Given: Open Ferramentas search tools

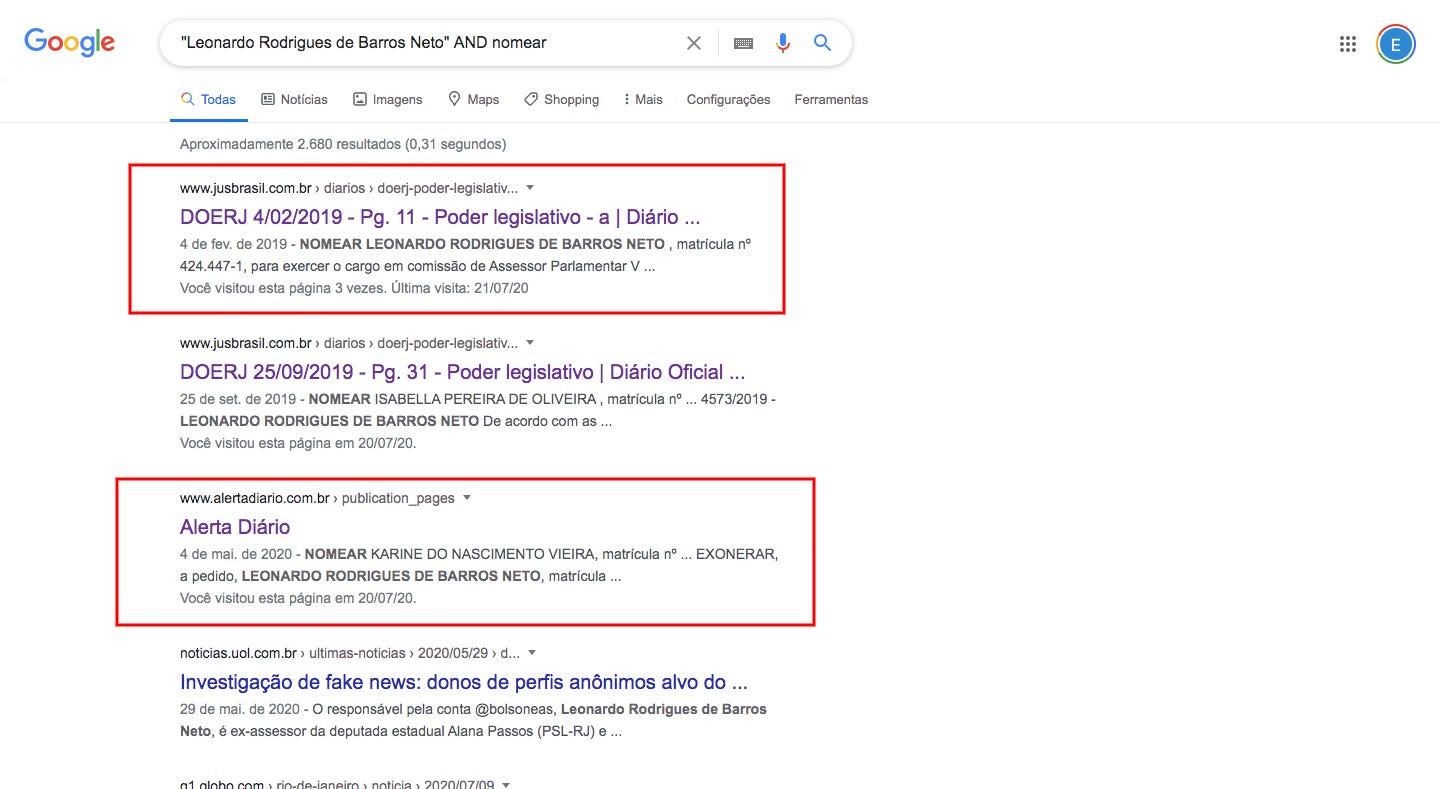Looking at the screenshot, I should point(831,99).
